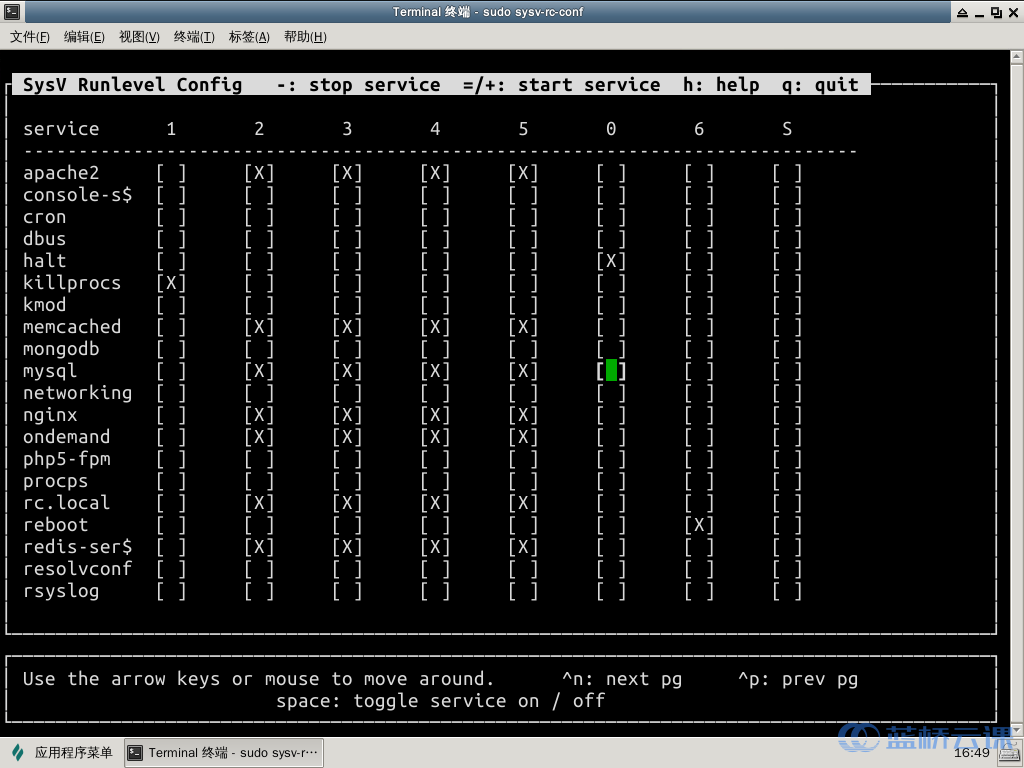Image resolution: width=1024 pixels, height=768 pixels.
Task: Toggle networking checkbox for runlevel S
Action: coord(787,393)
